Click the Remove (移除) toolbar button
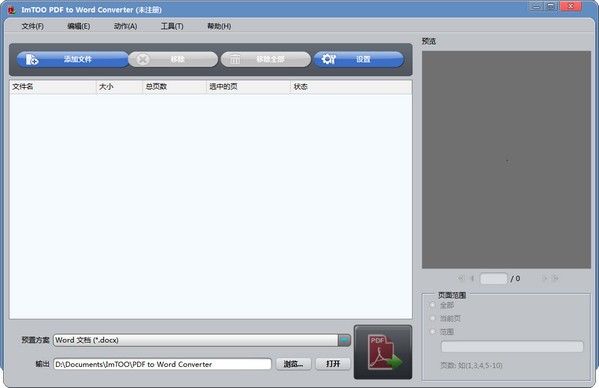Viewport: 599px width, 388px height. pyautogui.click(x=173, y=59)
